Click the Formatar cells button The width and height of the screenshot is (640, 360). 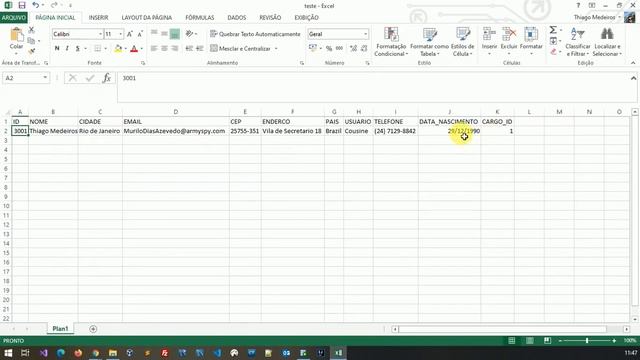pos(531,41)
